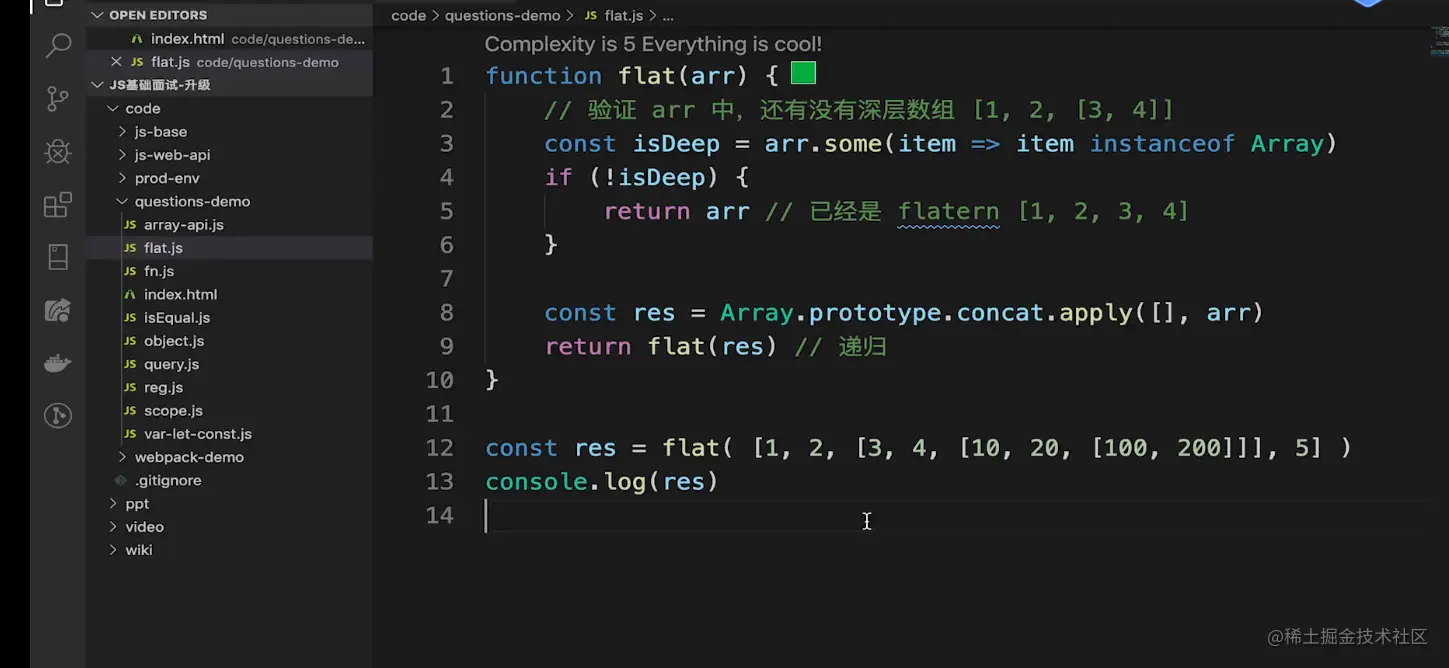This screenshot has height=668, width=1449.
Task: Expand the js-base folder
Action: pyautogui.click(x=122, y=131)
